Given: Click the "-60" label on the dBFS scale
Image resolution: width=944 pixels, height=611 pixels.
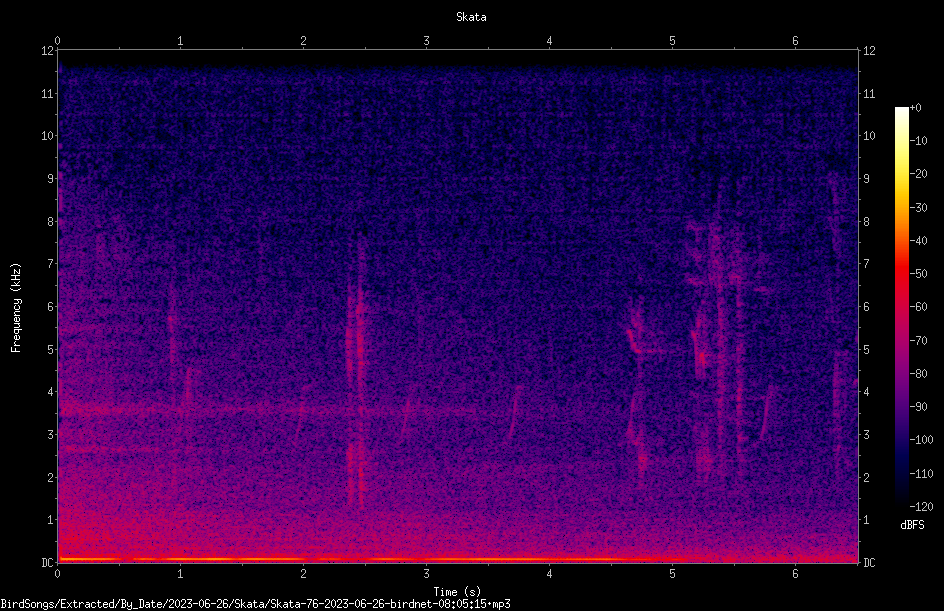Looking at the screenshot, I should click(x=918, y=307).
